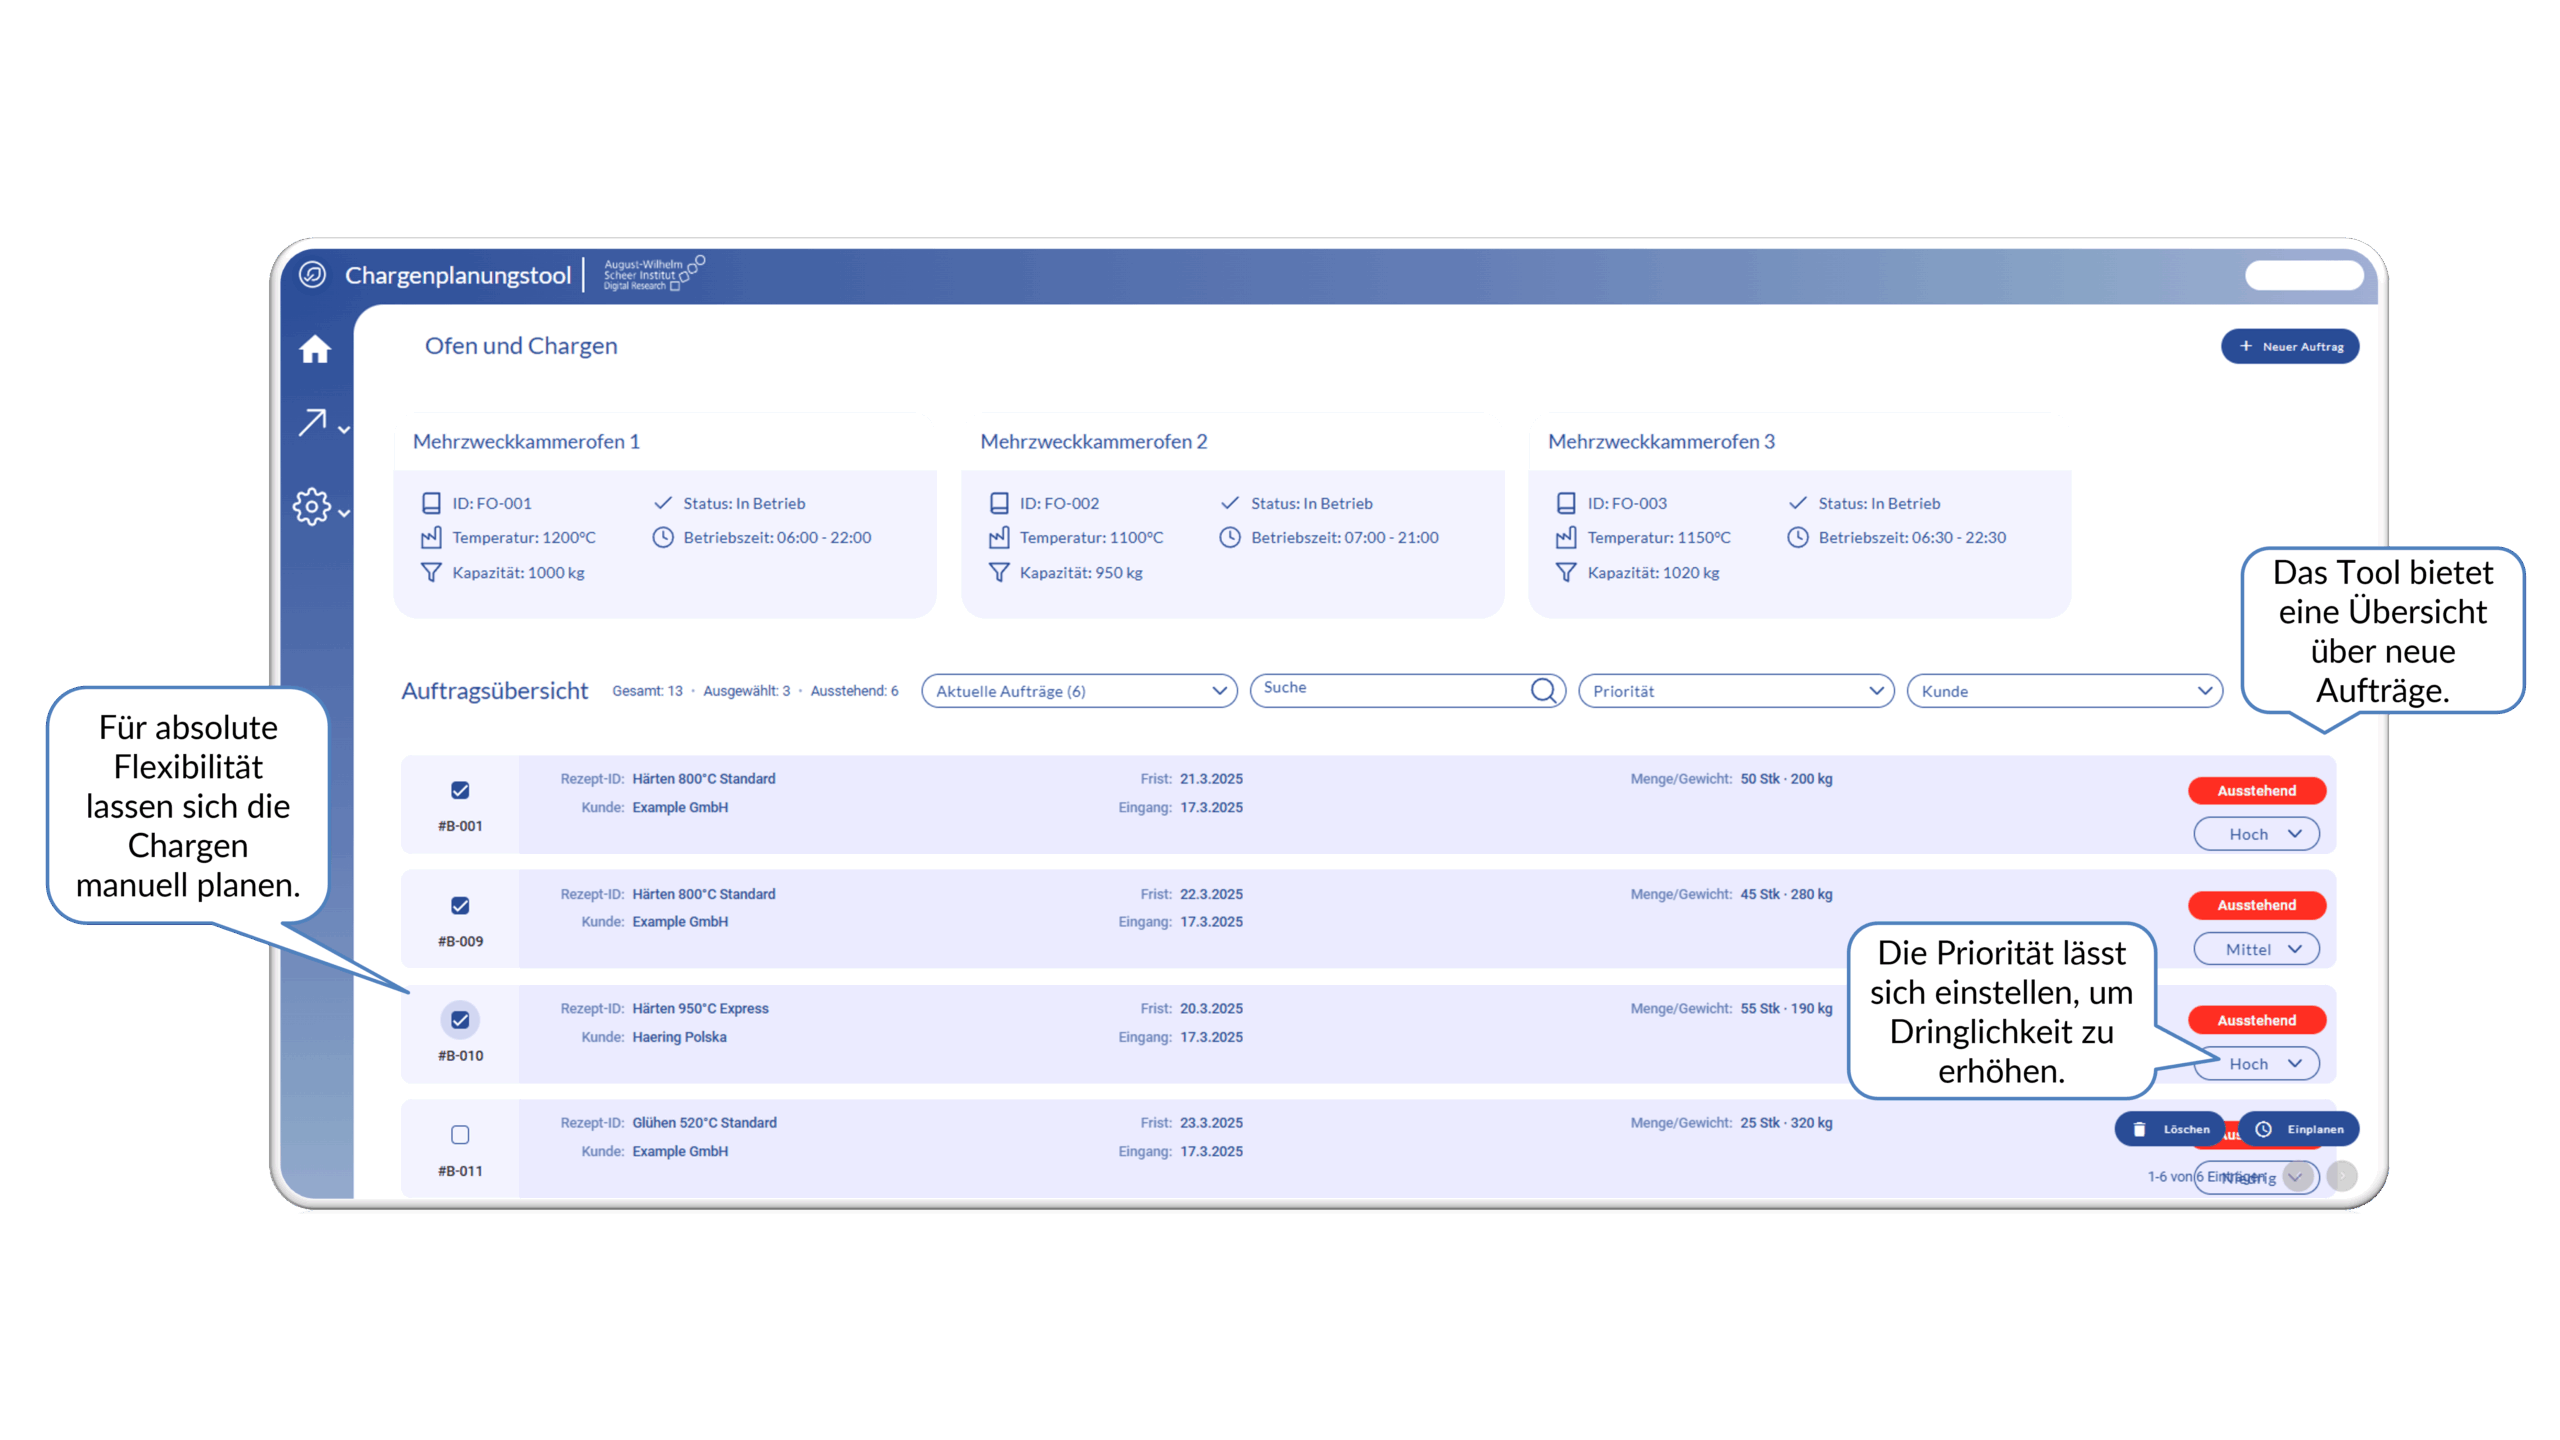This screenshot has height=1440, width=2560.
Task: Change priority Hoch of order #B-001
Action: 2256,834
